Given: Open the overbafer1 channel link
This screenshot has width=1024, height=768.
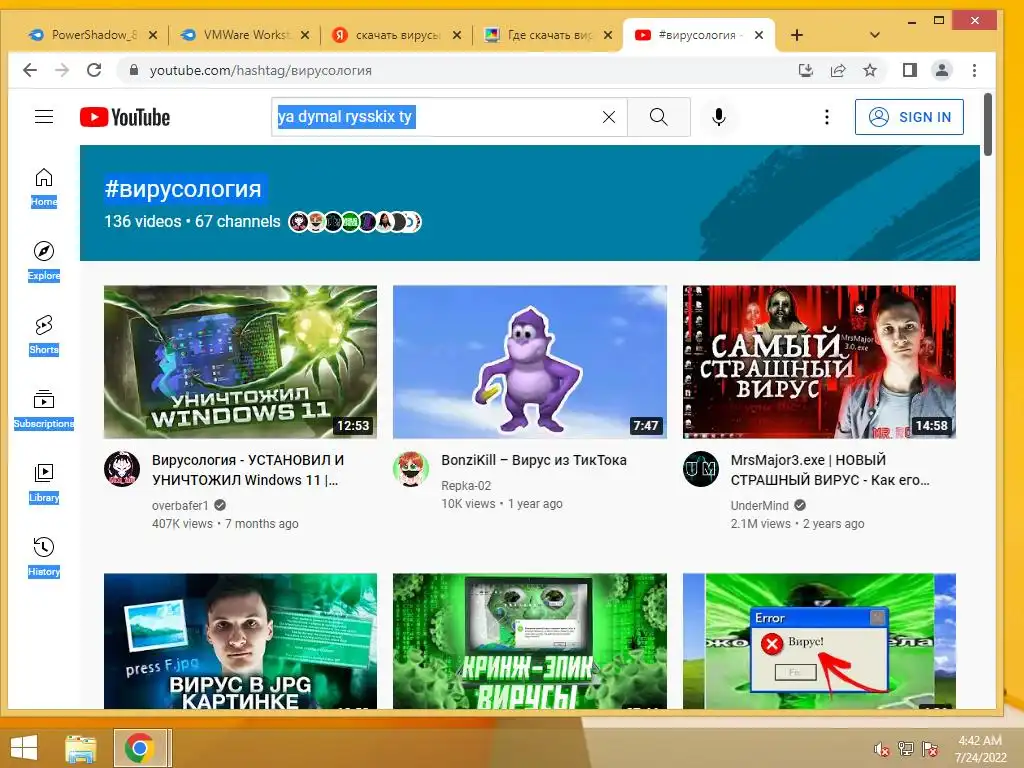Looking at the screenshot, I should (x=180, y=505).
